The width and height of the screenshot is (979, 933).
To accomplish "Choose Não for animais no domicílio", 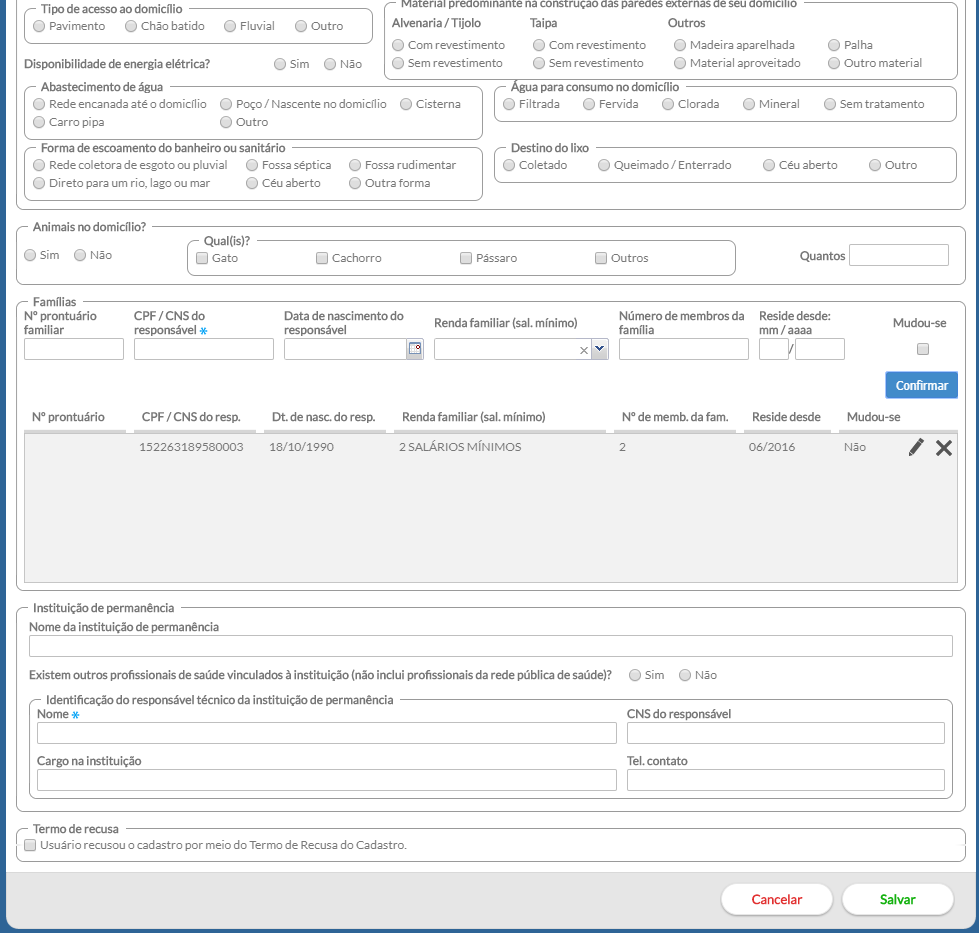I will 80,255.
